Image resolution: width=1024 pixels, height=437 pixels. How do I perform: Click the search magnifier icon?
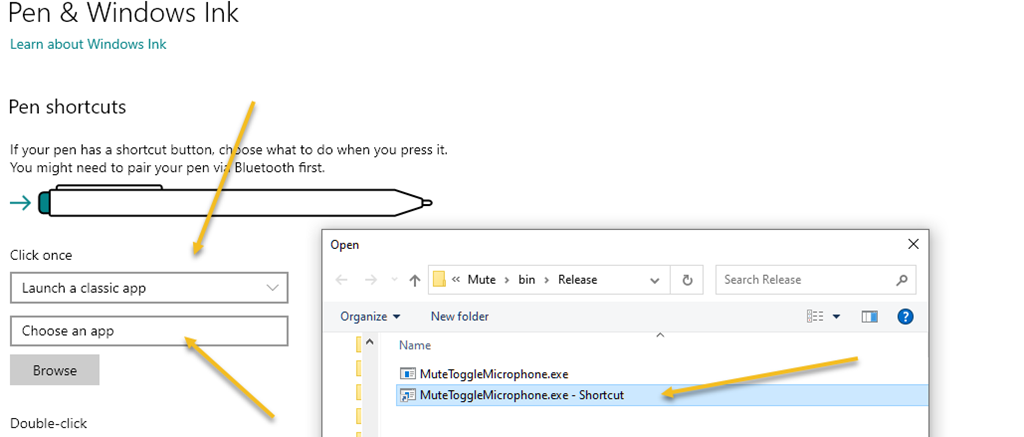pyautogui.click(x=901, y=280)
